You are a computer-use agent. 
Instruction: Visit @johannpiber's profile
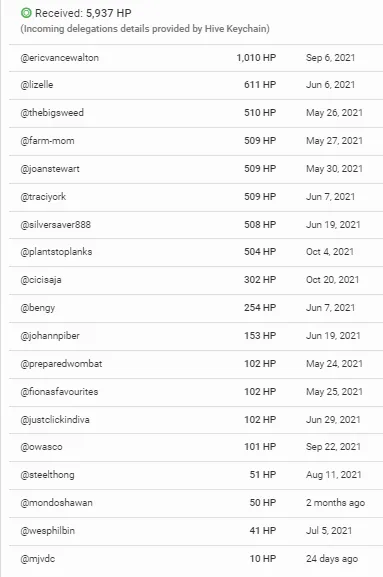50,336
